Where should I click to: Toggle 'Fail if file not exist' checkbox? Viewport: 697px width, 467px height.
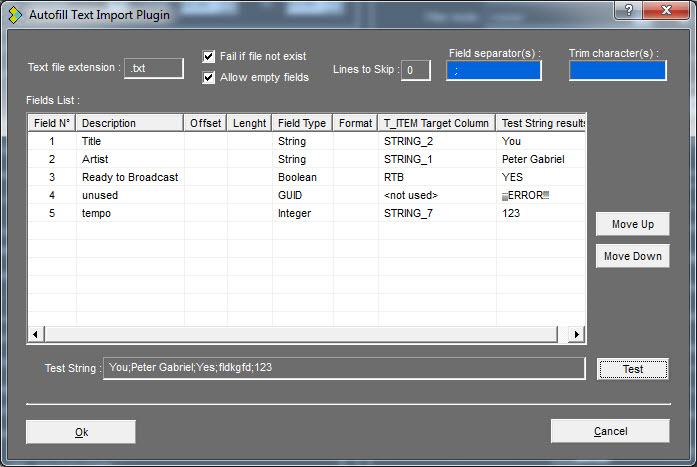click(209, 57)
